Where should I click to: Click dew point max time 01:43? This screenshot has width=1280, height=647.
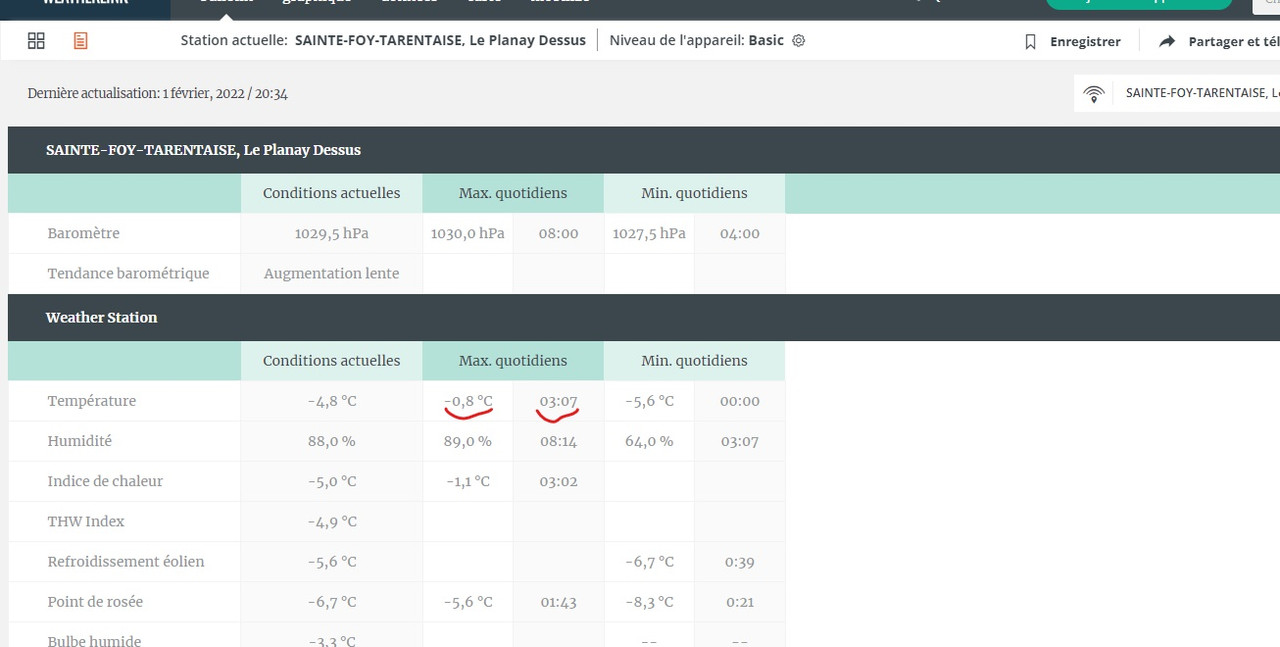tap(559, 602)
